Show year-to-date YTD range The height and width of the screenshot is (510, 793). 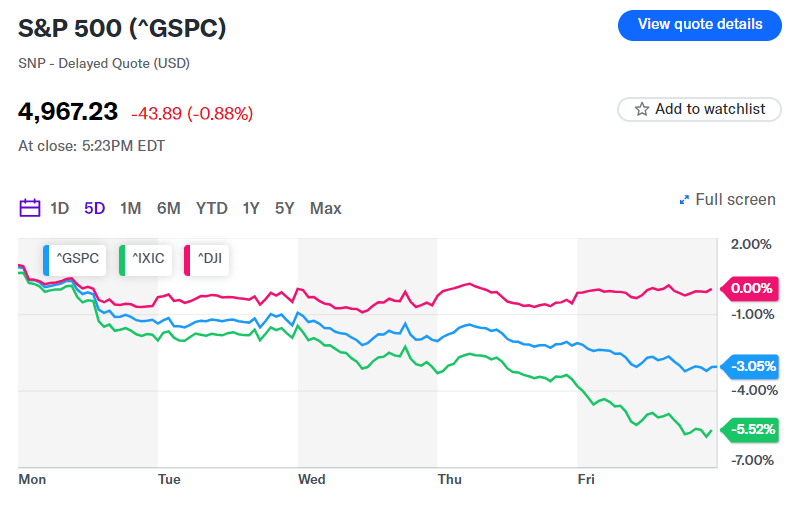211,208
